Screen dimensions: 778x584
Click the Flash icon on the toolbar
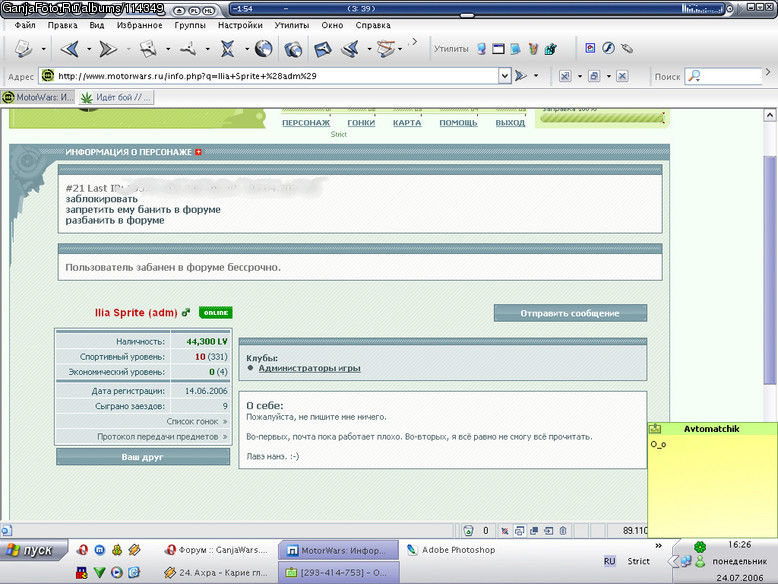(608, 48)
